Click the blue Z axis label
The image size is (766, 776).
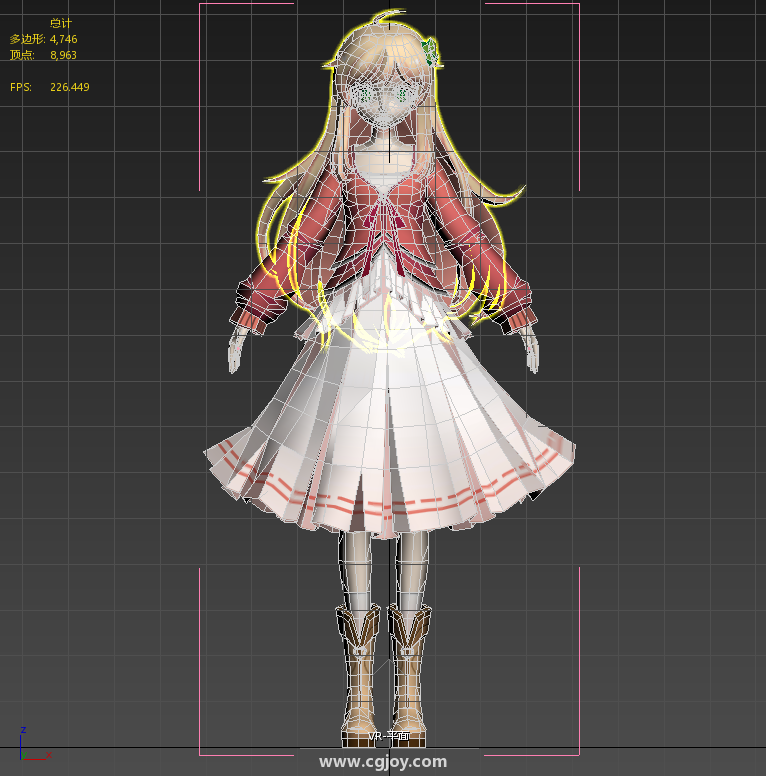[22, 730]
